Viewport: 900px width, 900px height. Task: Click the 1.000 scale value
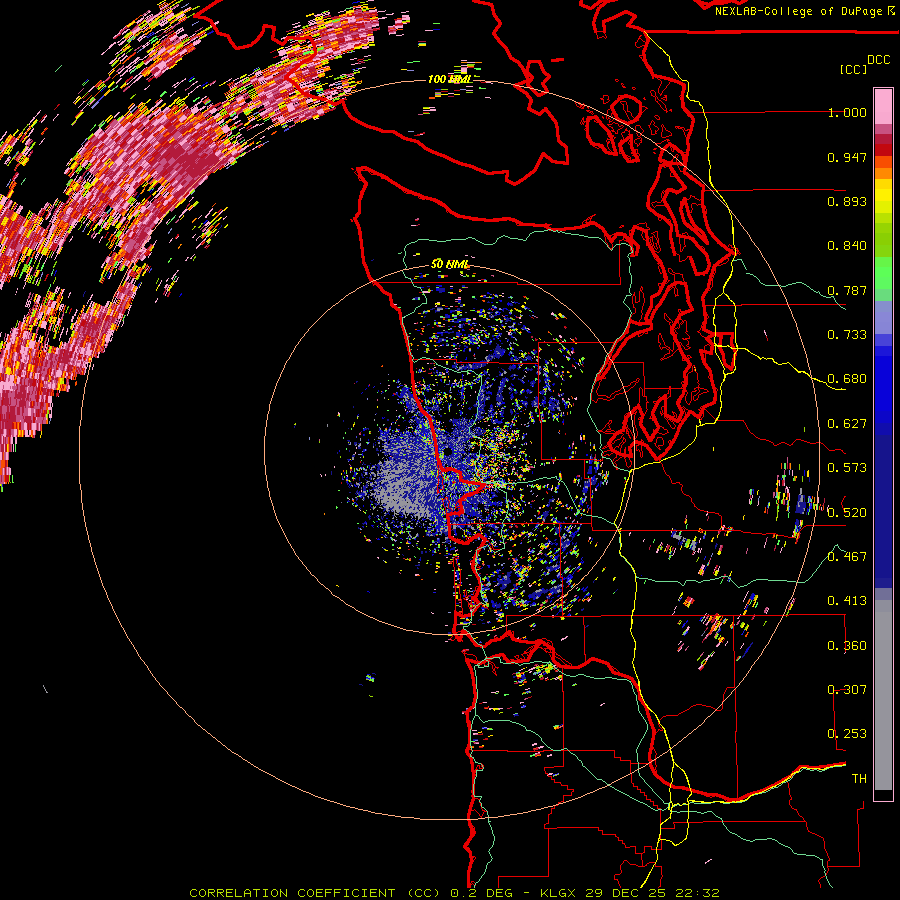847,113
